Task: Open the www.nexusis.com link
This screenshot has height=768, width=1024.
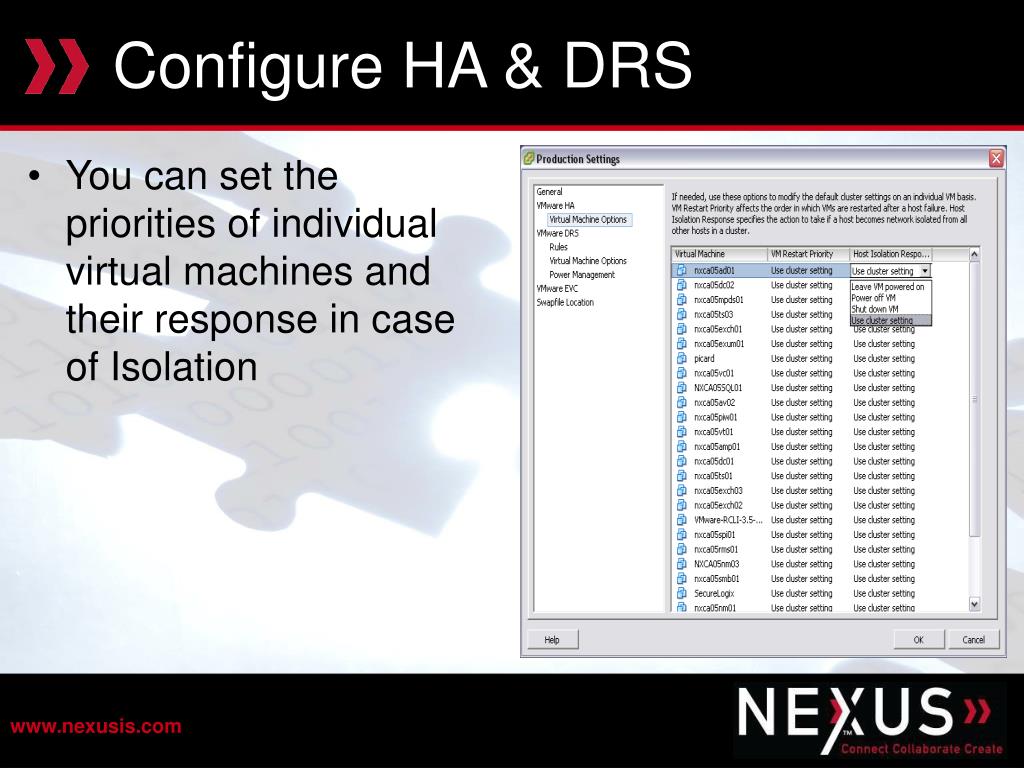Action: [96, 726]
